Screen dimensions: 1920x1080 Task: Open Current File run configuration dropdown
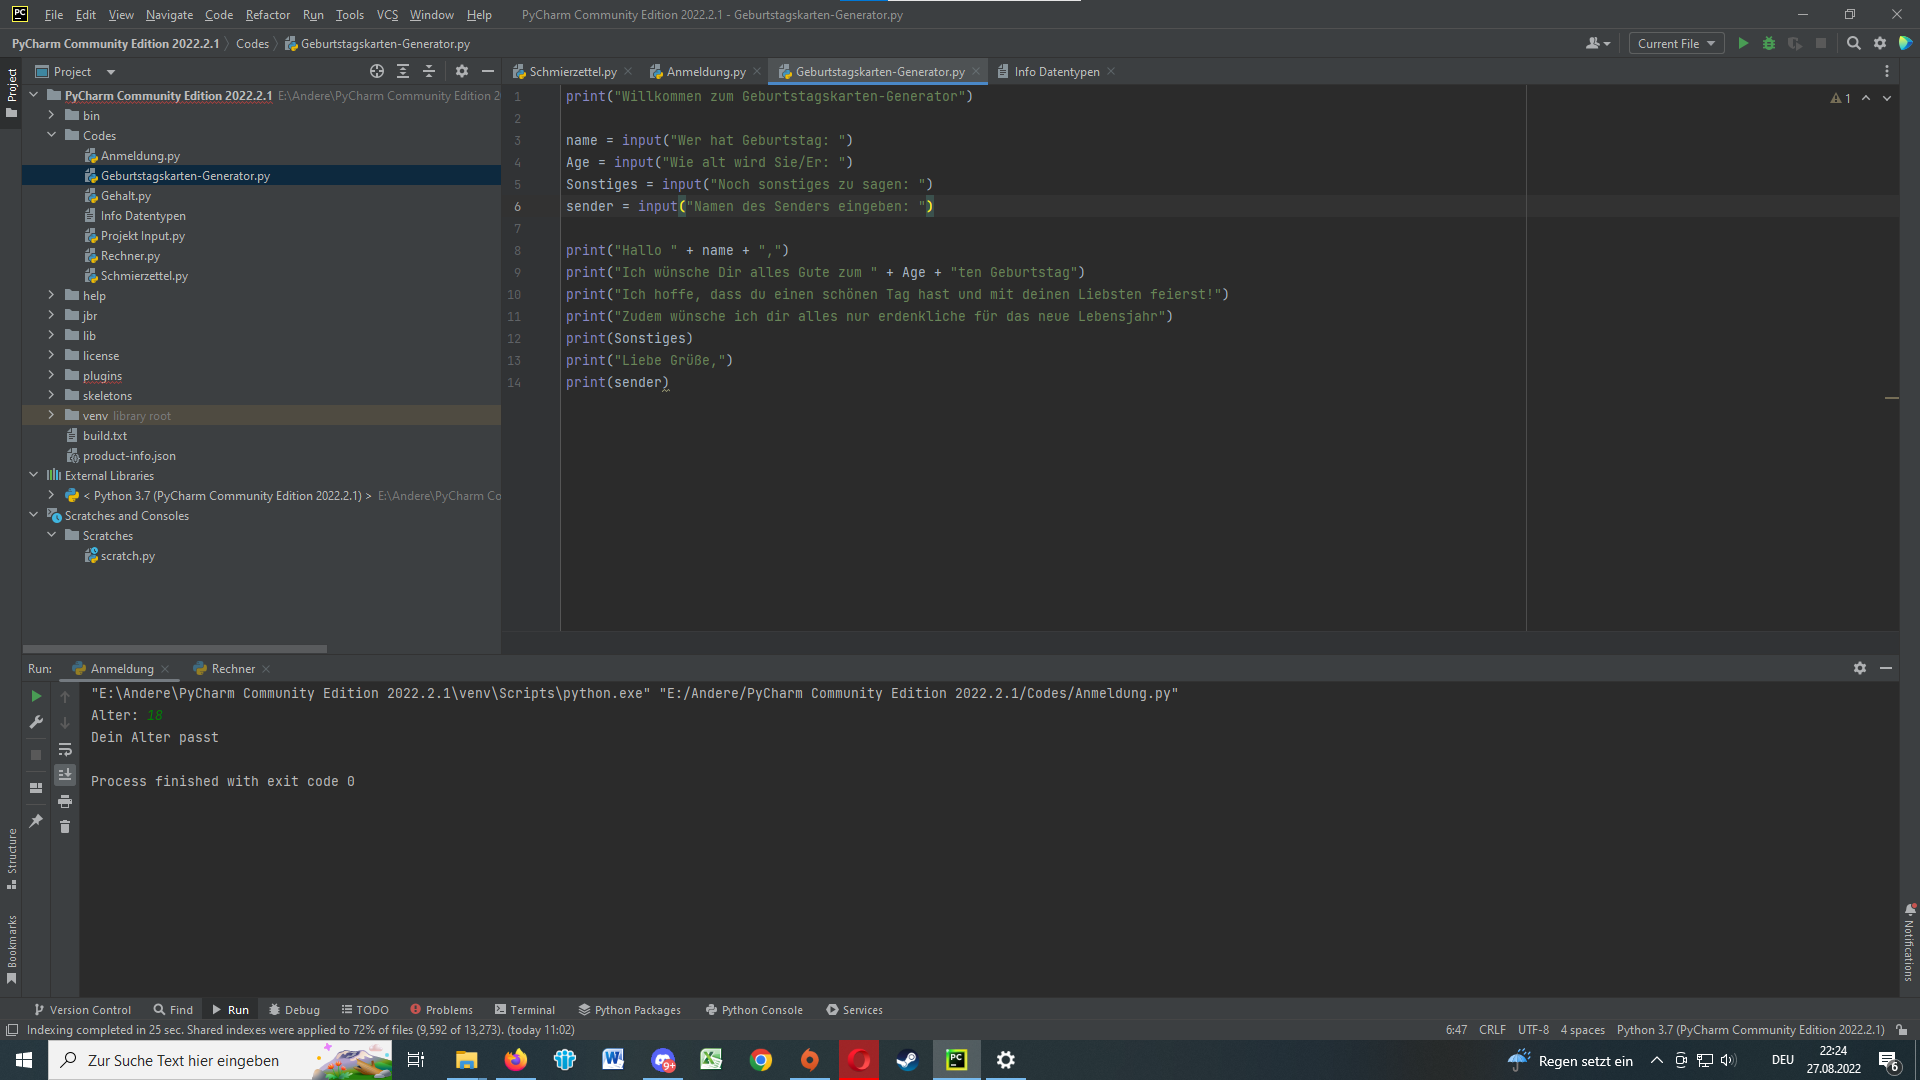(1676, 43)
